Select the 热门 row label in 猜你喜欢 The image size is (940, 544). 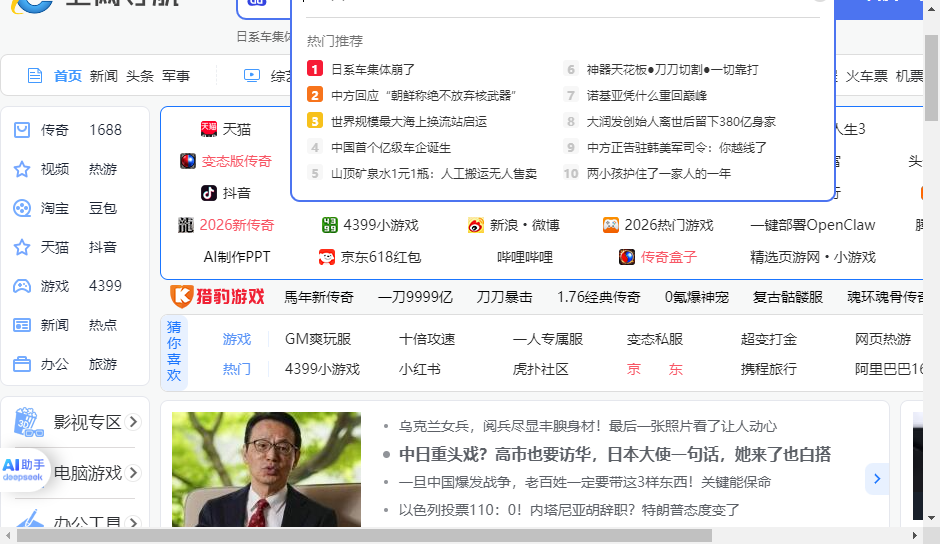(237, 369)
